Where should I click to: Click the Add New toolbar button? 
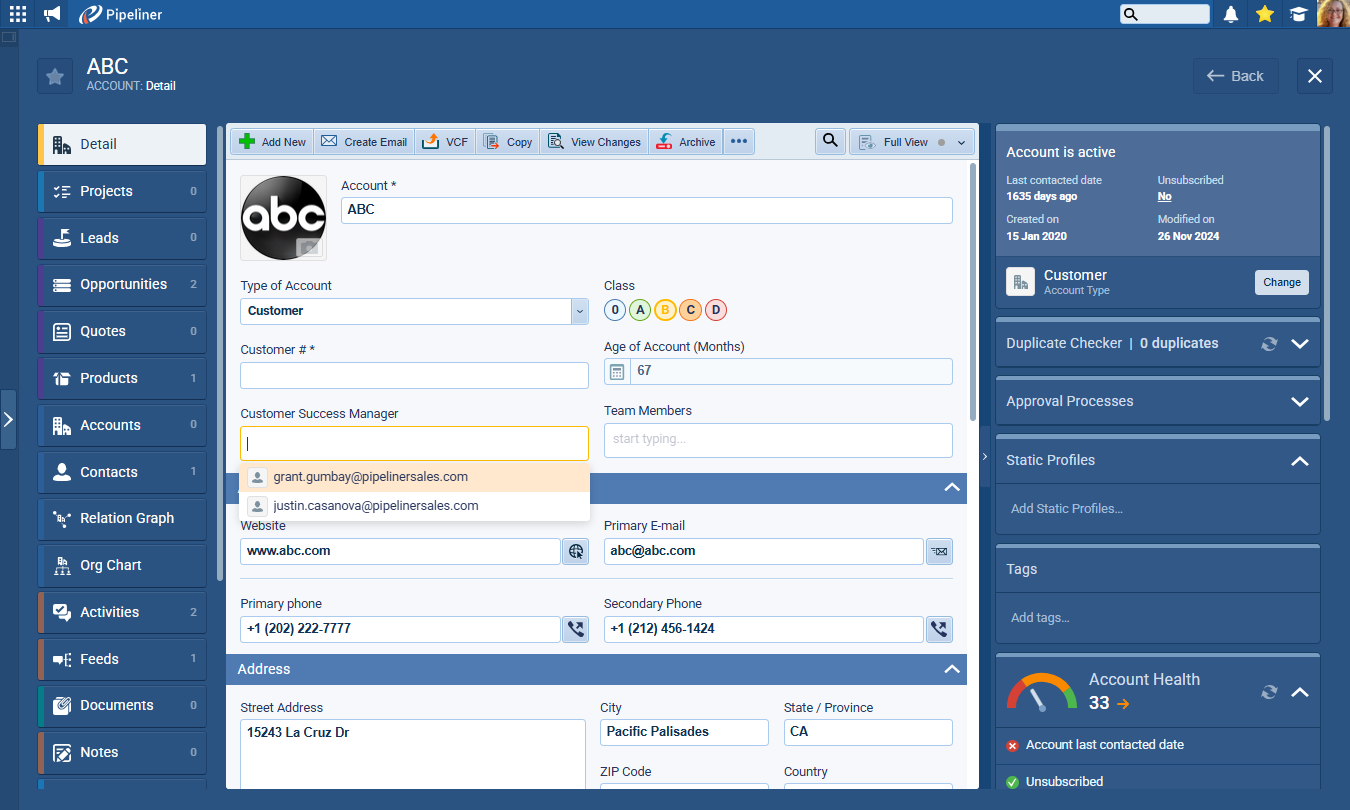pos(273,142)
